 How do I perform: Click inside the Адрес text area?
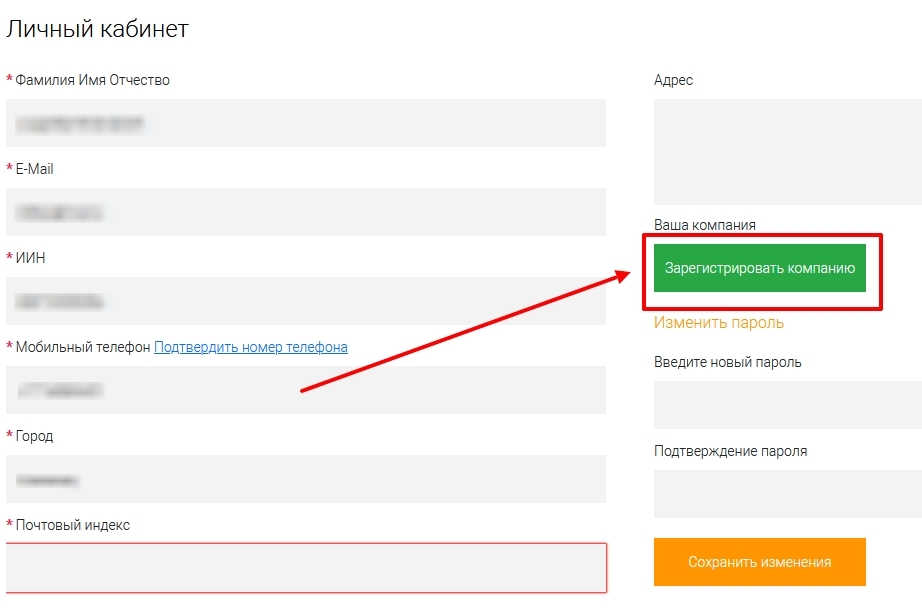pos(787,152)
